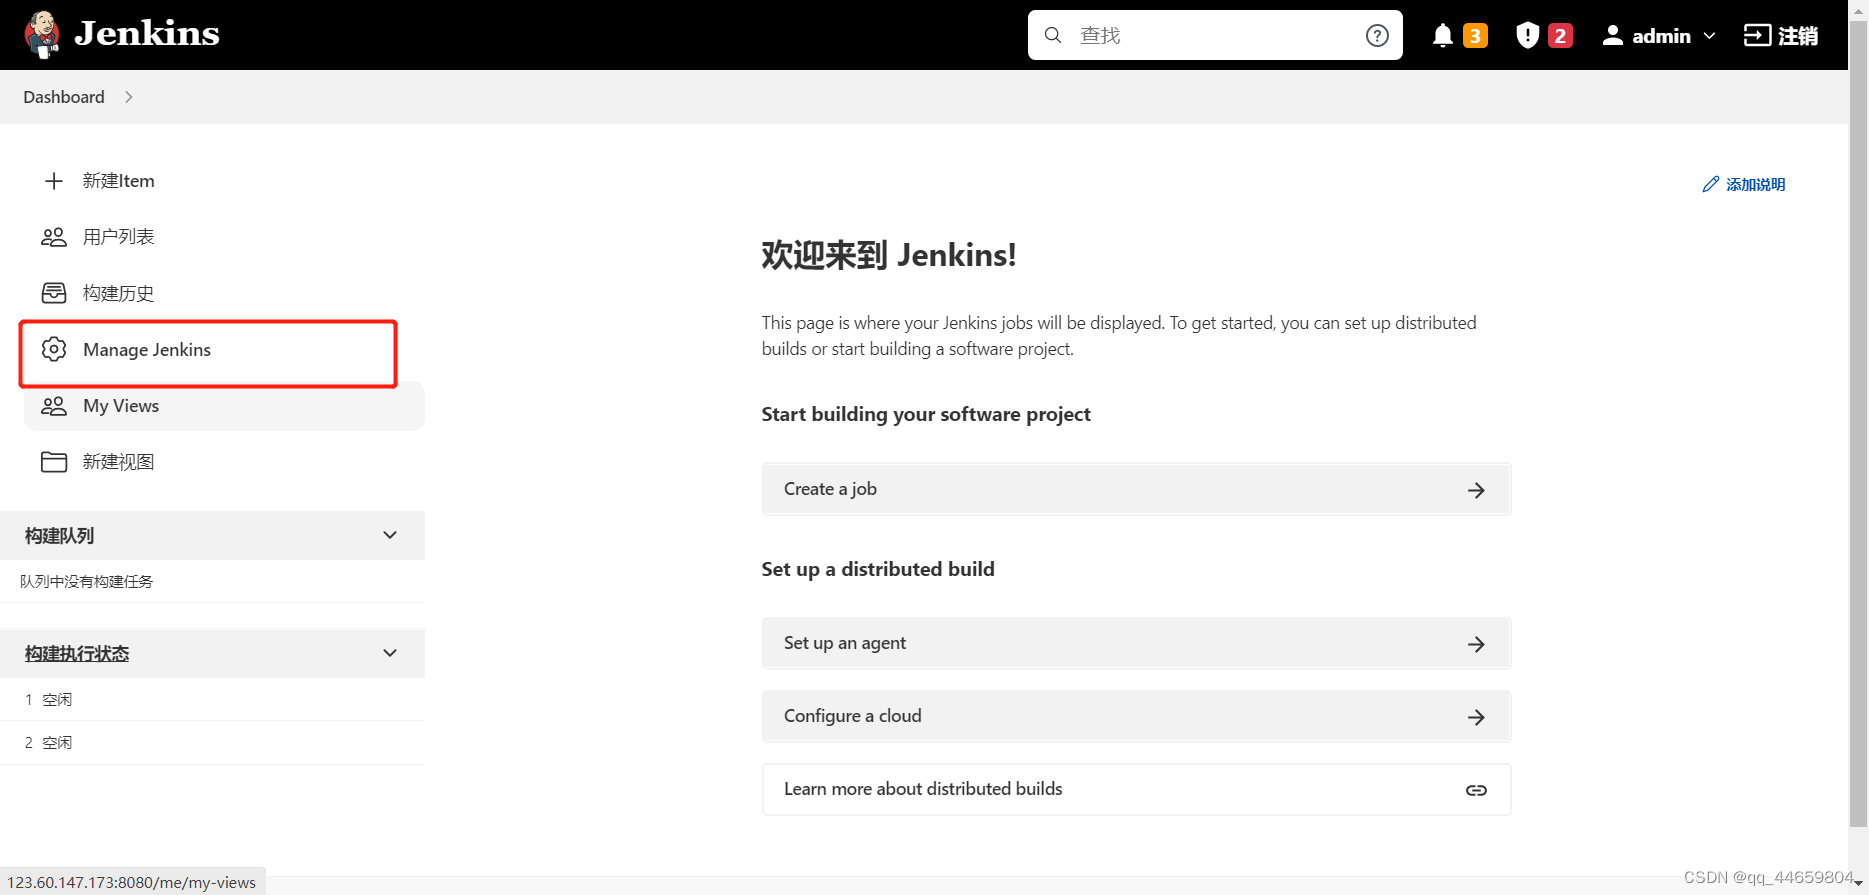1869x895 pixels.
Task: Click the plus icon for 新建Item
Action: pos(54,181)
